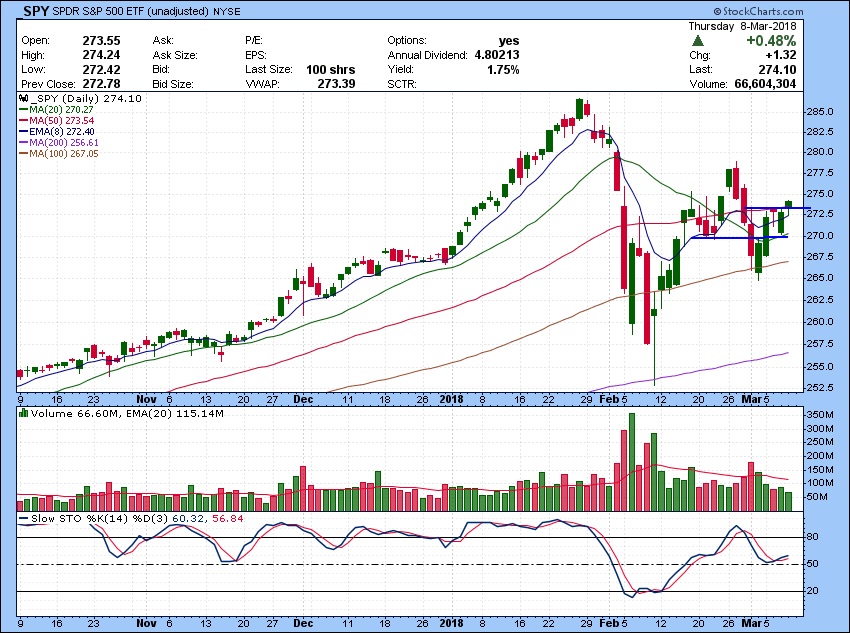Click the tallest green bar in the volume panel
The image size is (850, 633).
pos(632,462)
